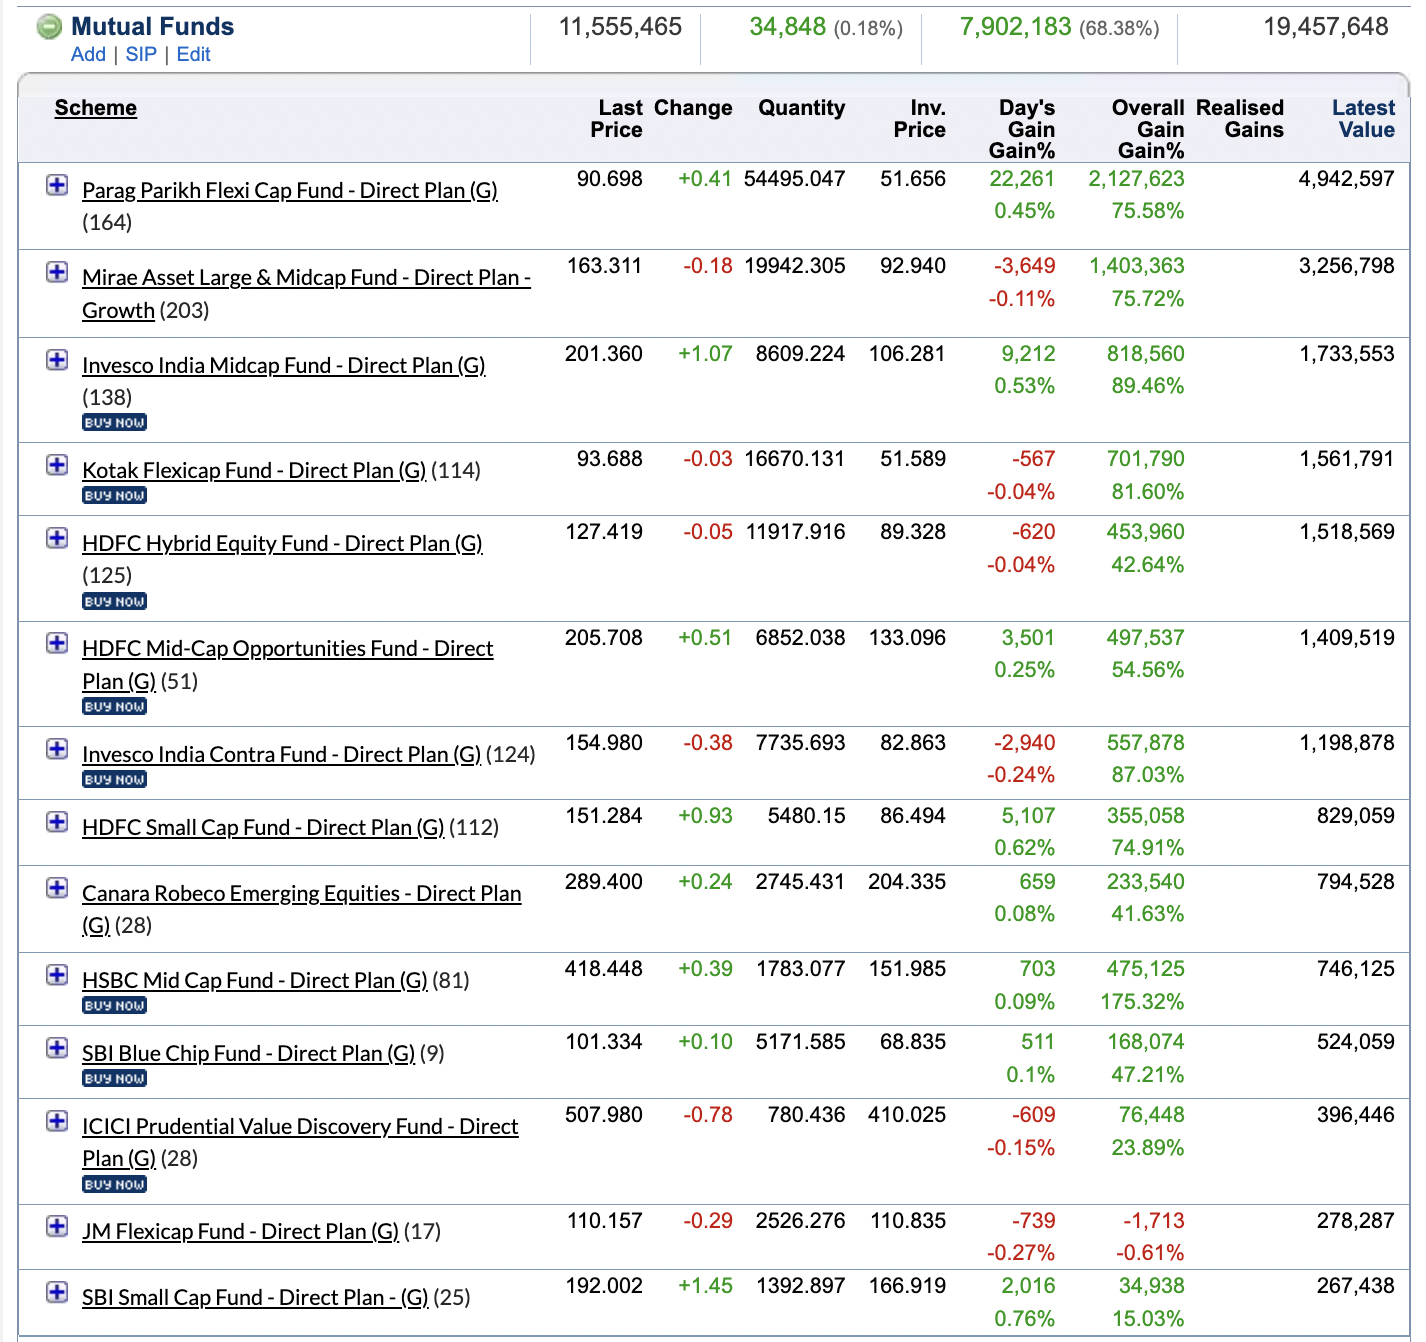Expand HSBC Mid Cap Fund row
The height and width of the screenshot is (1342, 1426).
tap(57, 975)
